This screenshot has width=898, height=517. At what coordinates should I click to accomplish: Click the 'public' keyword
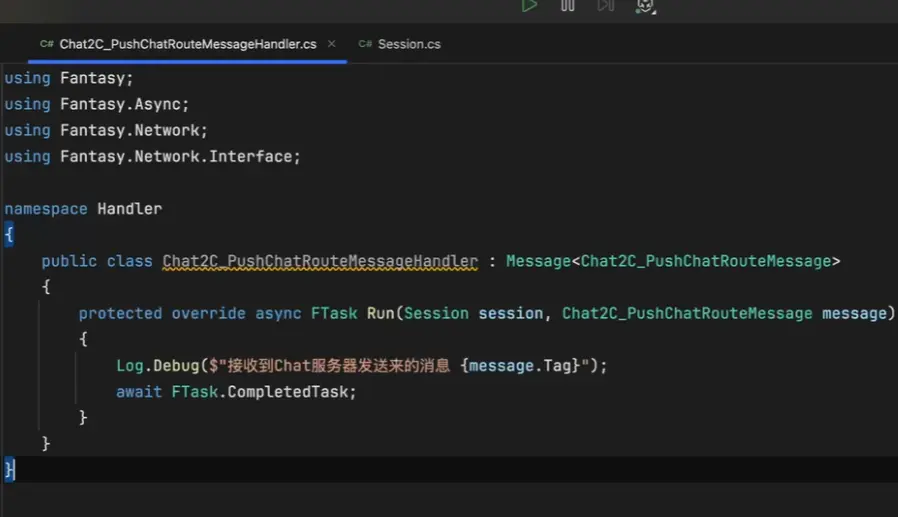click(x=69, y=261)
